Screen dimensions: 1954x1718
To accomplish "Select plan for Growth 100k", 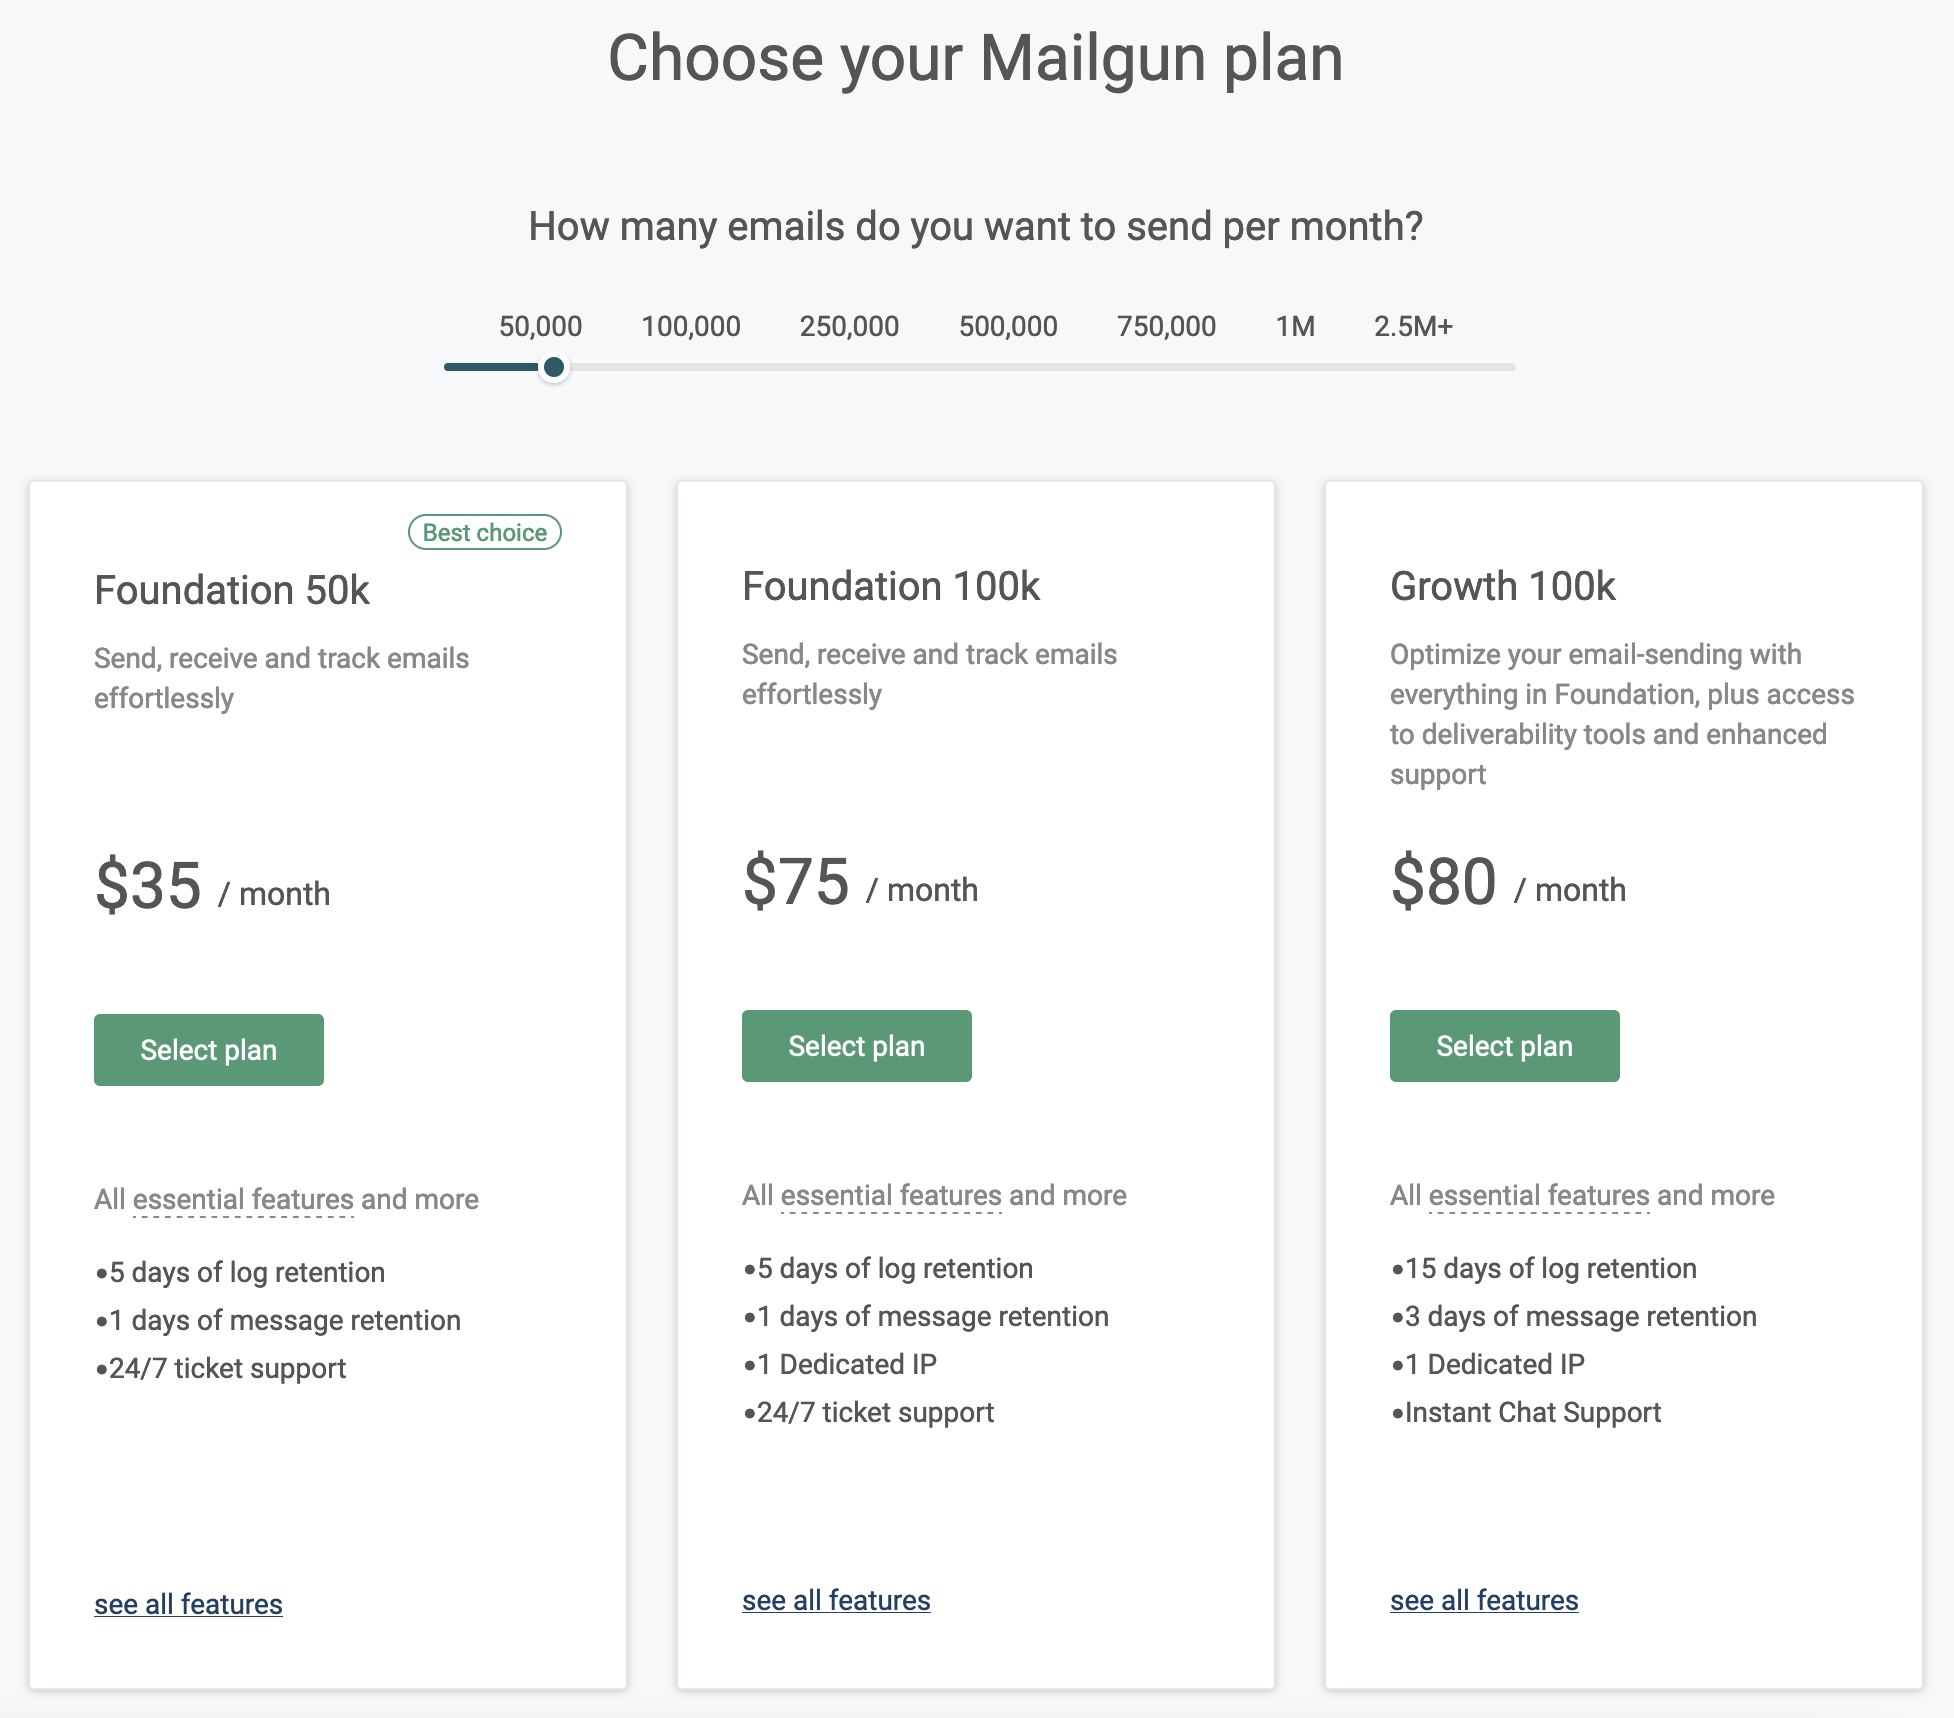I will [x=1503, y=1045].
